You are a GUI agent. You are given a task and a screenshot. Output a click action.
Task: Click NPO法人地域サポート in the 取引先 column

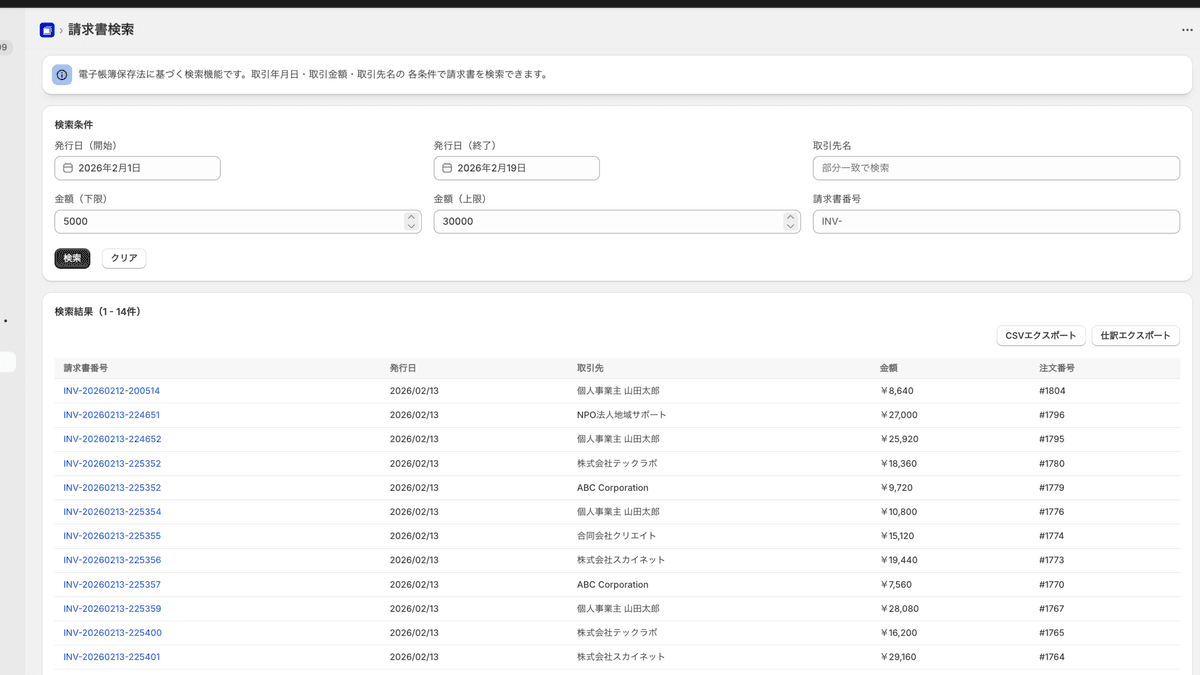point(621,415)
